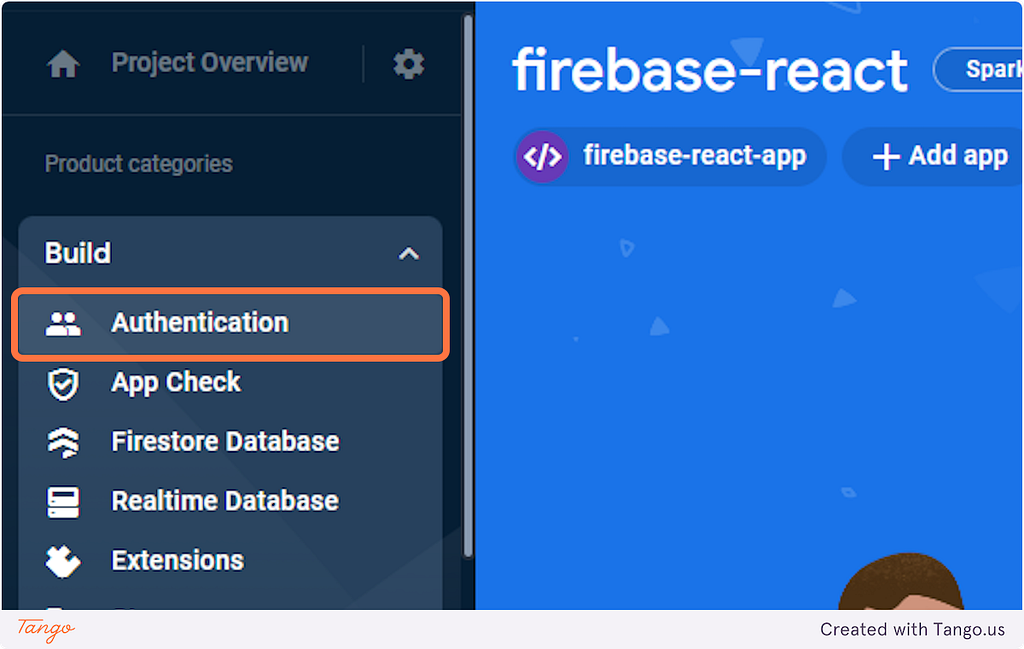Click the Add app button
Image resolution: width=1024 pixels, height=649 pixels.
[933, 157]
